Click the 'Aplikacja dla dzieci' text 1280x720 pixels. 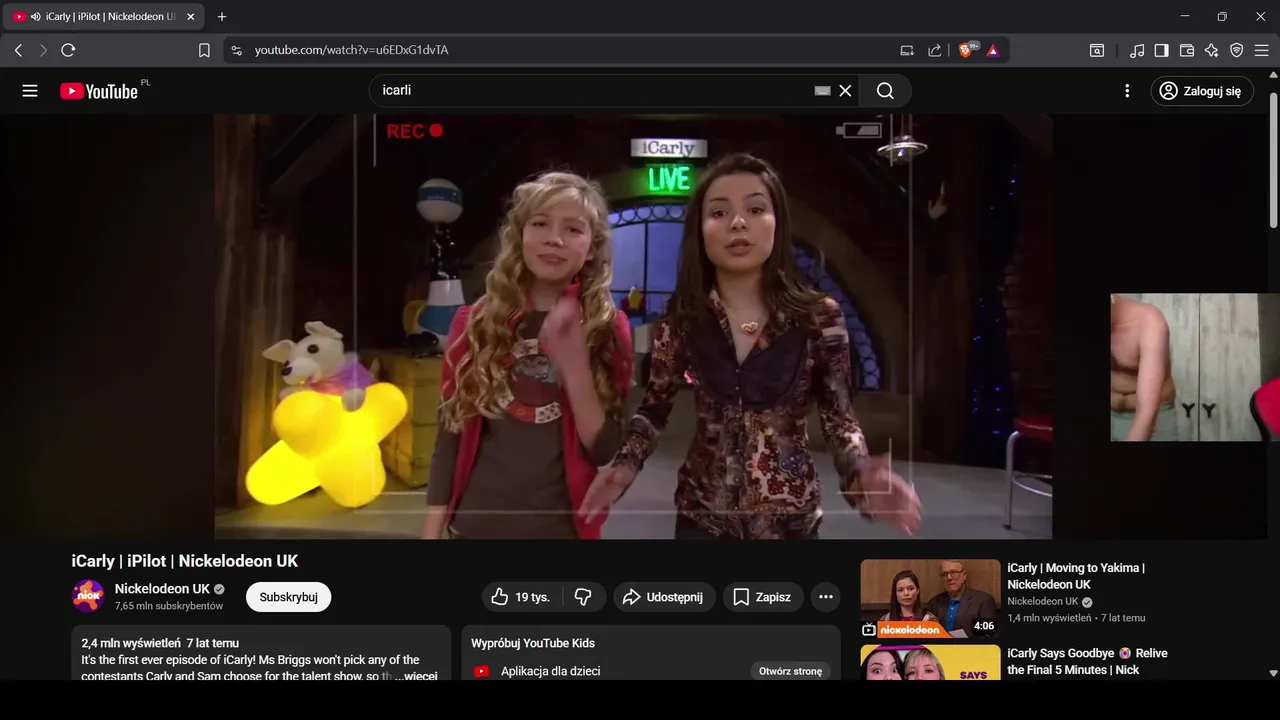tap(551, 671)
